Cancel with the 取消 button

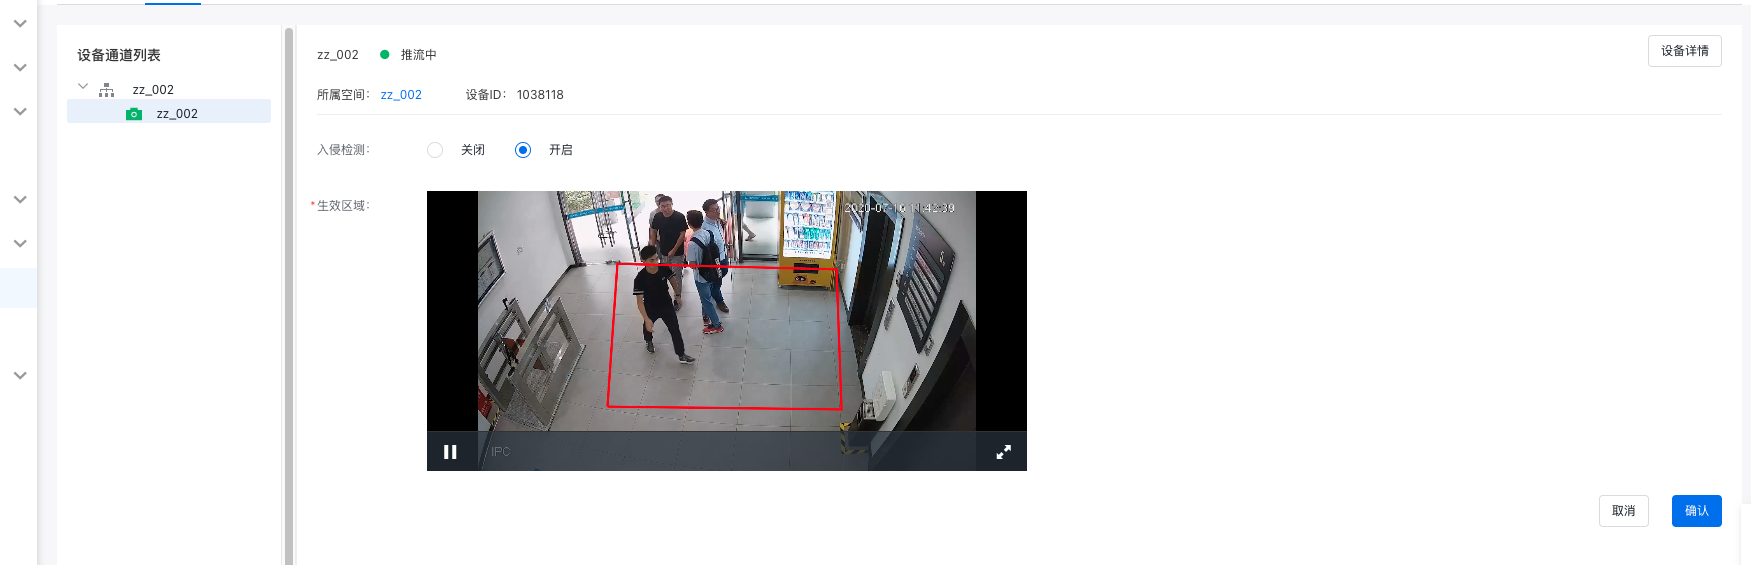coord(1623,511)
